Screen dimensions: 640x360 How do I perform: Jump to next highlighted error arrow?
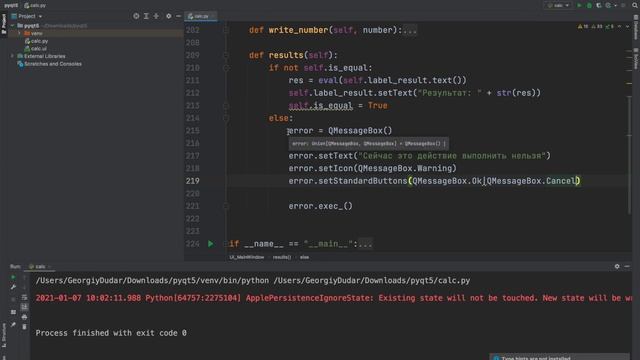click(x=627, y=27)
